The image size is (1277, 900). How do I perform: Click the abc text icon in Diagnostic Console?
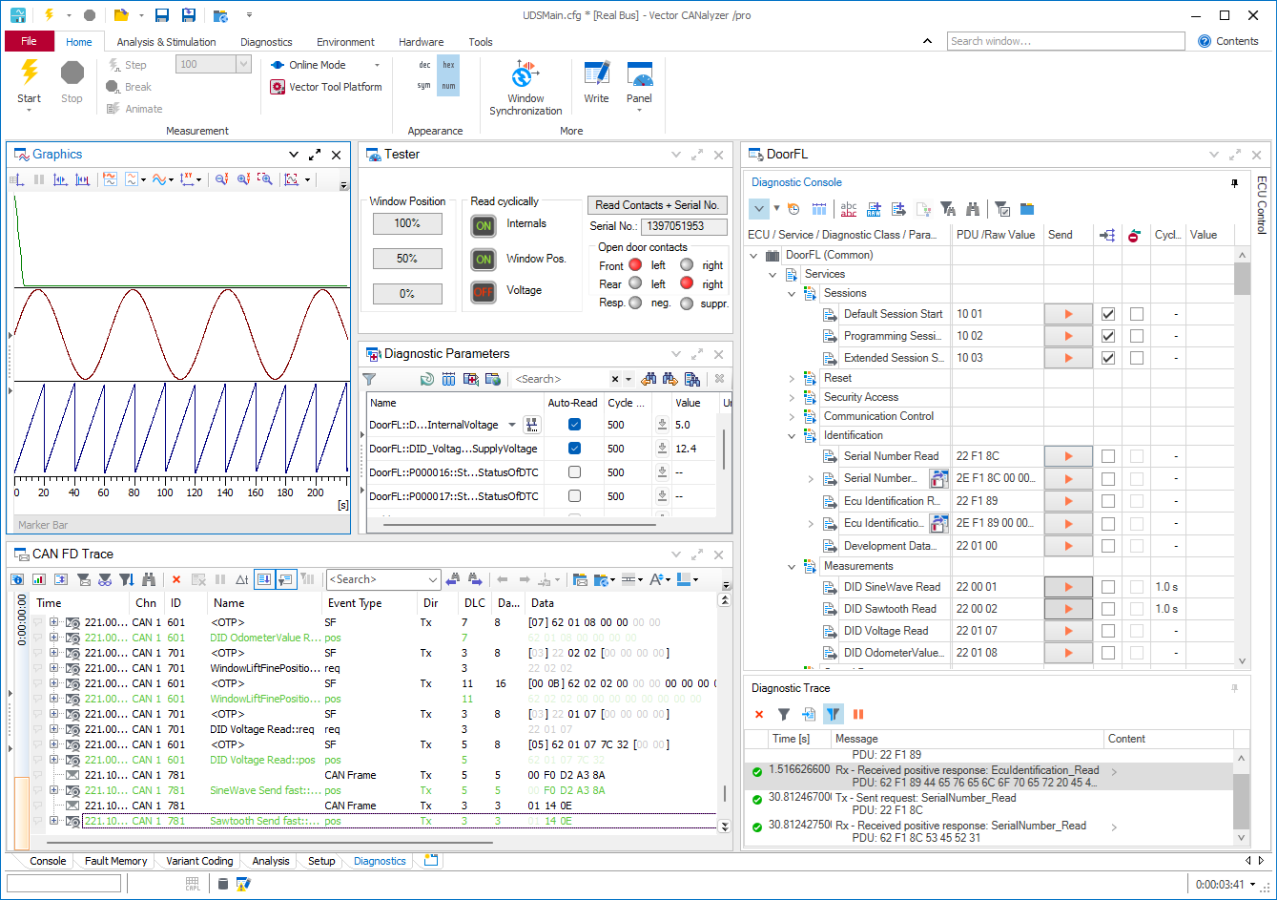(x=848, y=209)
